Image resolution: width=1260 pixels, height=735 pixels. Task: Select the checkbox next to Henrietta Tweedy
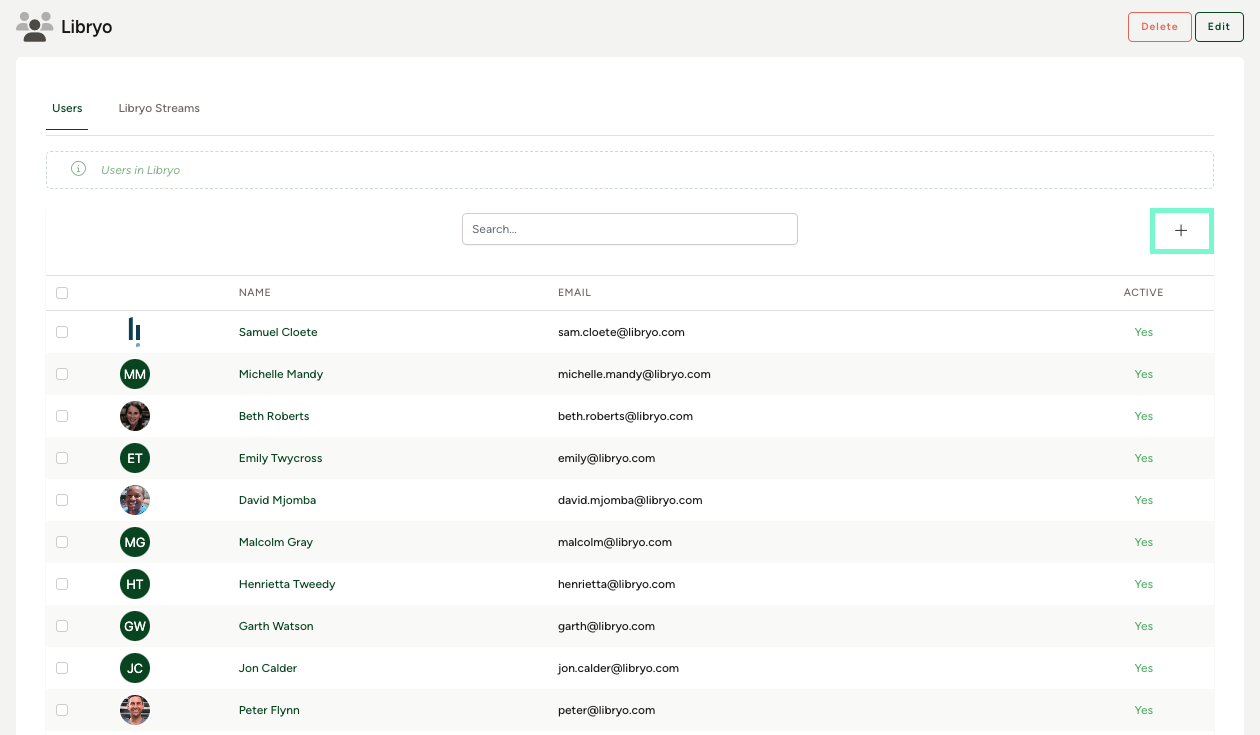(62, 584)
